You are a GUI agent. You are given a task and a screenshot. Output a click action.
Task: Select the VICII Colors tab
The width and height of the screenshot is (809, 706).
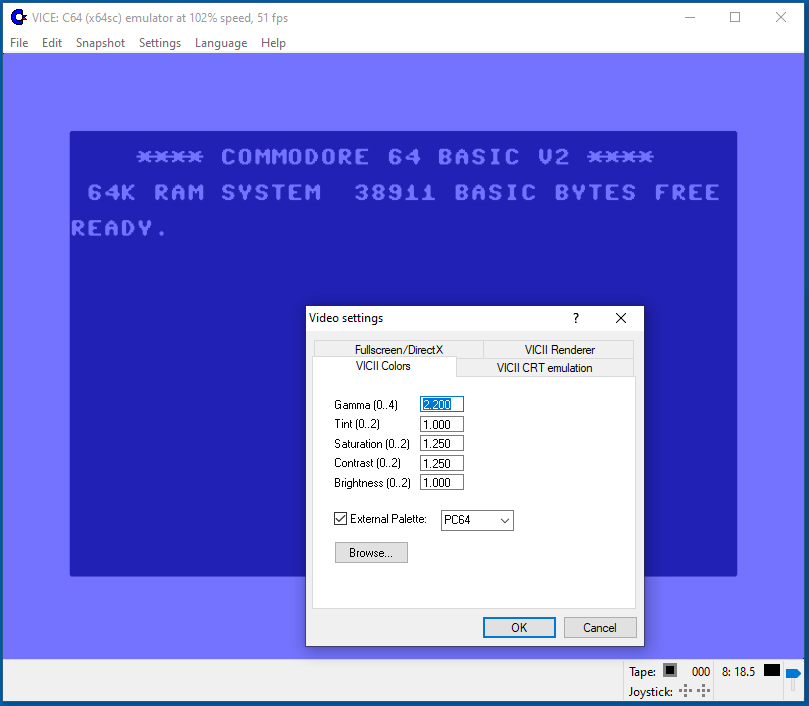tap(383, 366)
